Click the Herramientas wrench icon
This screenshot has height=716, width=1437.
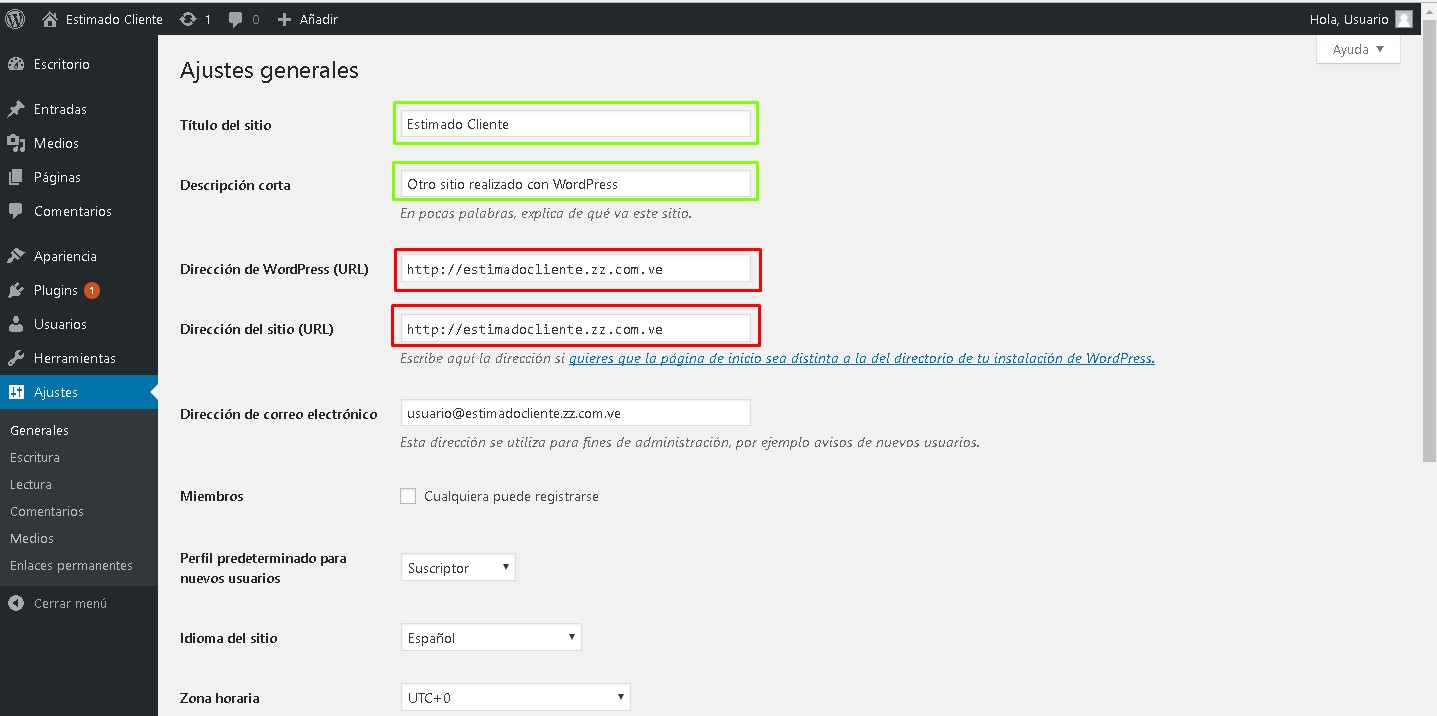16,358
